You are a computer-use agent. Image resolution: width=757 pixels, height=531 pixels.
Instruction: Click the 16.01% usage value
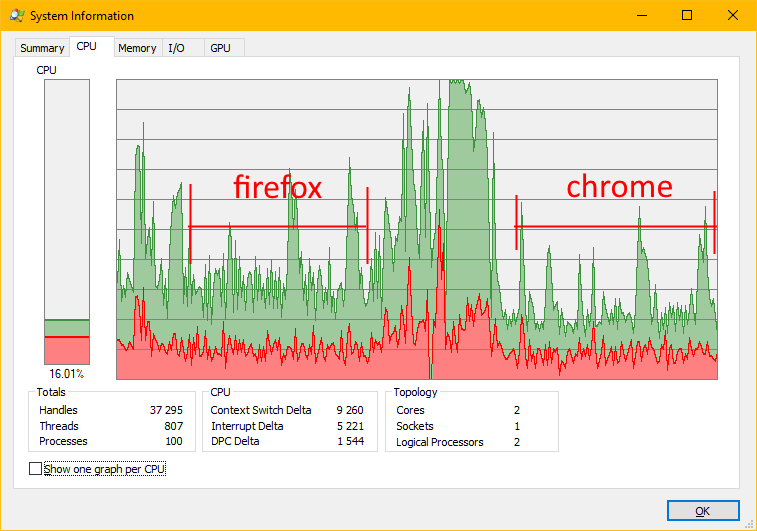67,374
